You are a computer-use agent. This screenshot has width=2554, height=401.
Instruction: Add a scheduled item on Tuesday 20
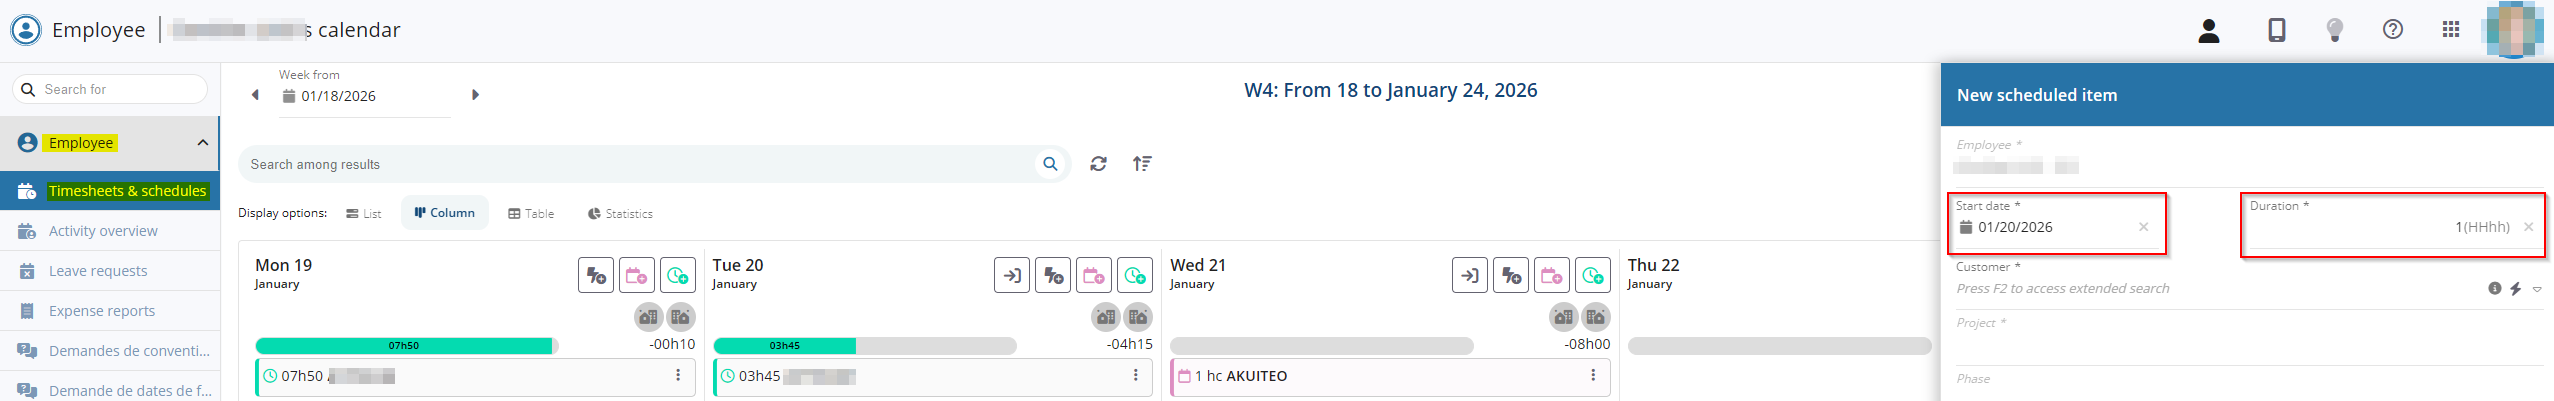1094,275
